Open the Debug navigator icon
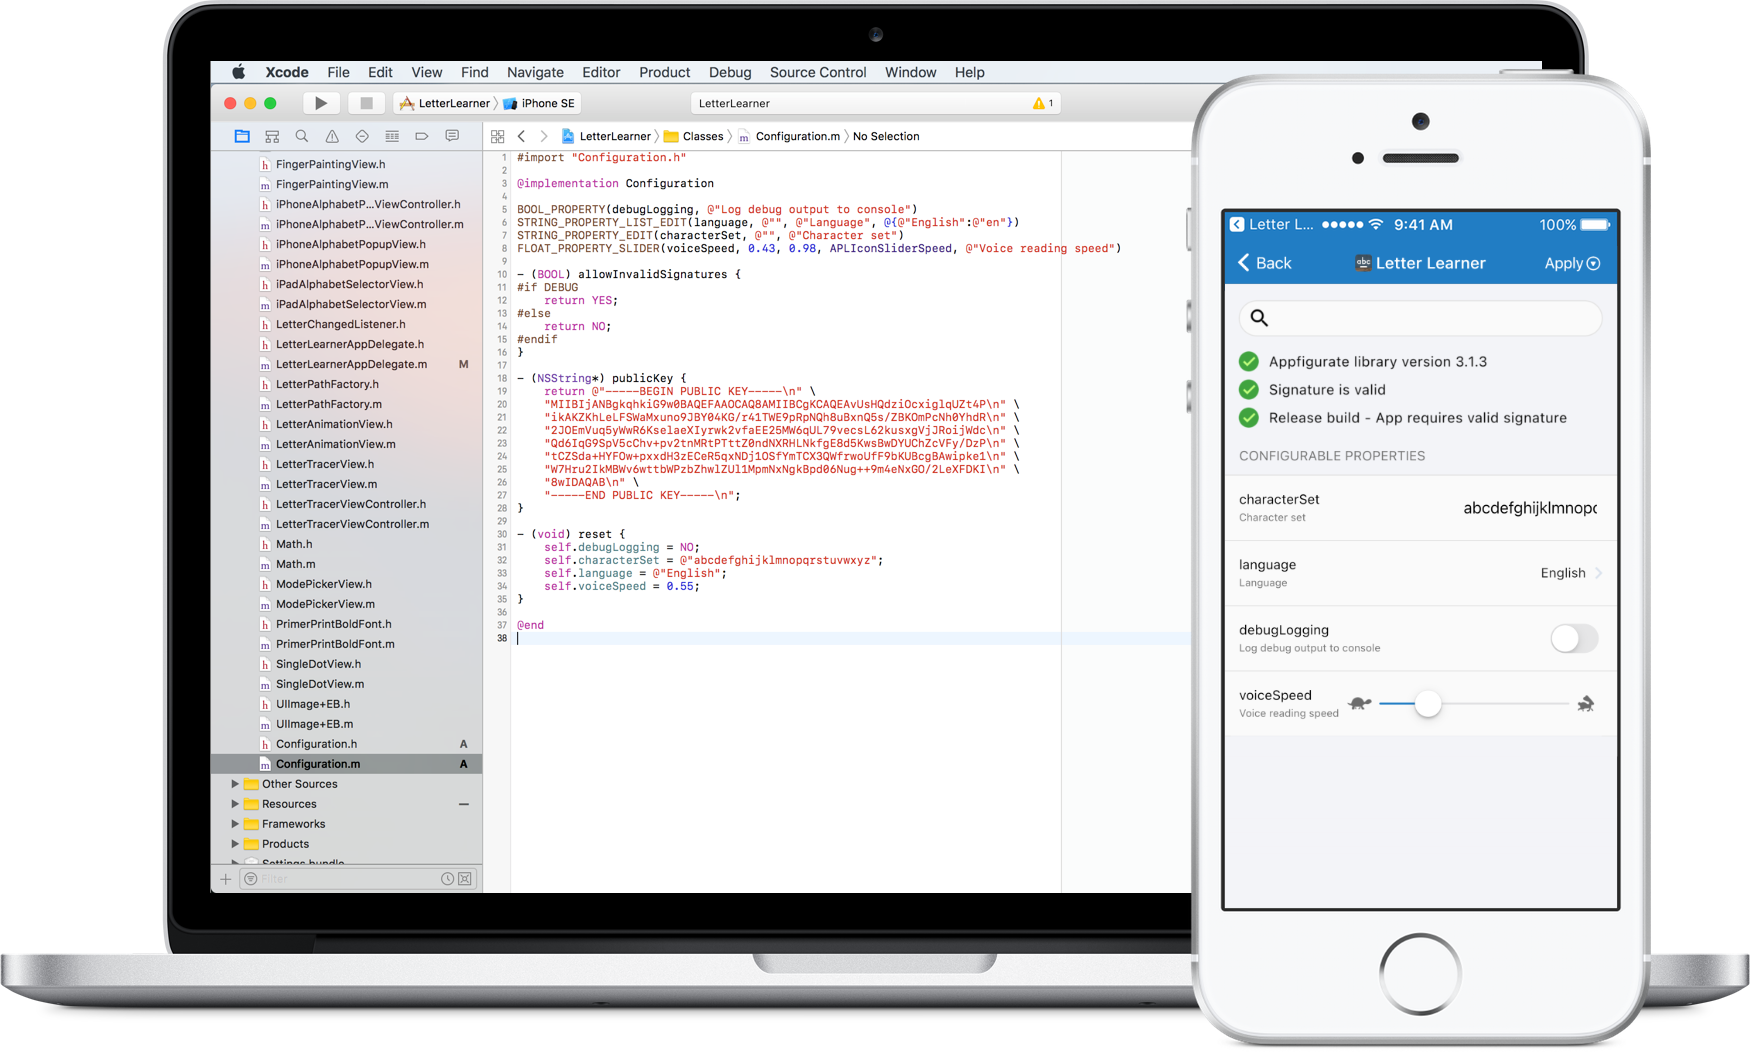1750x1053 pixels. [392, 136]
